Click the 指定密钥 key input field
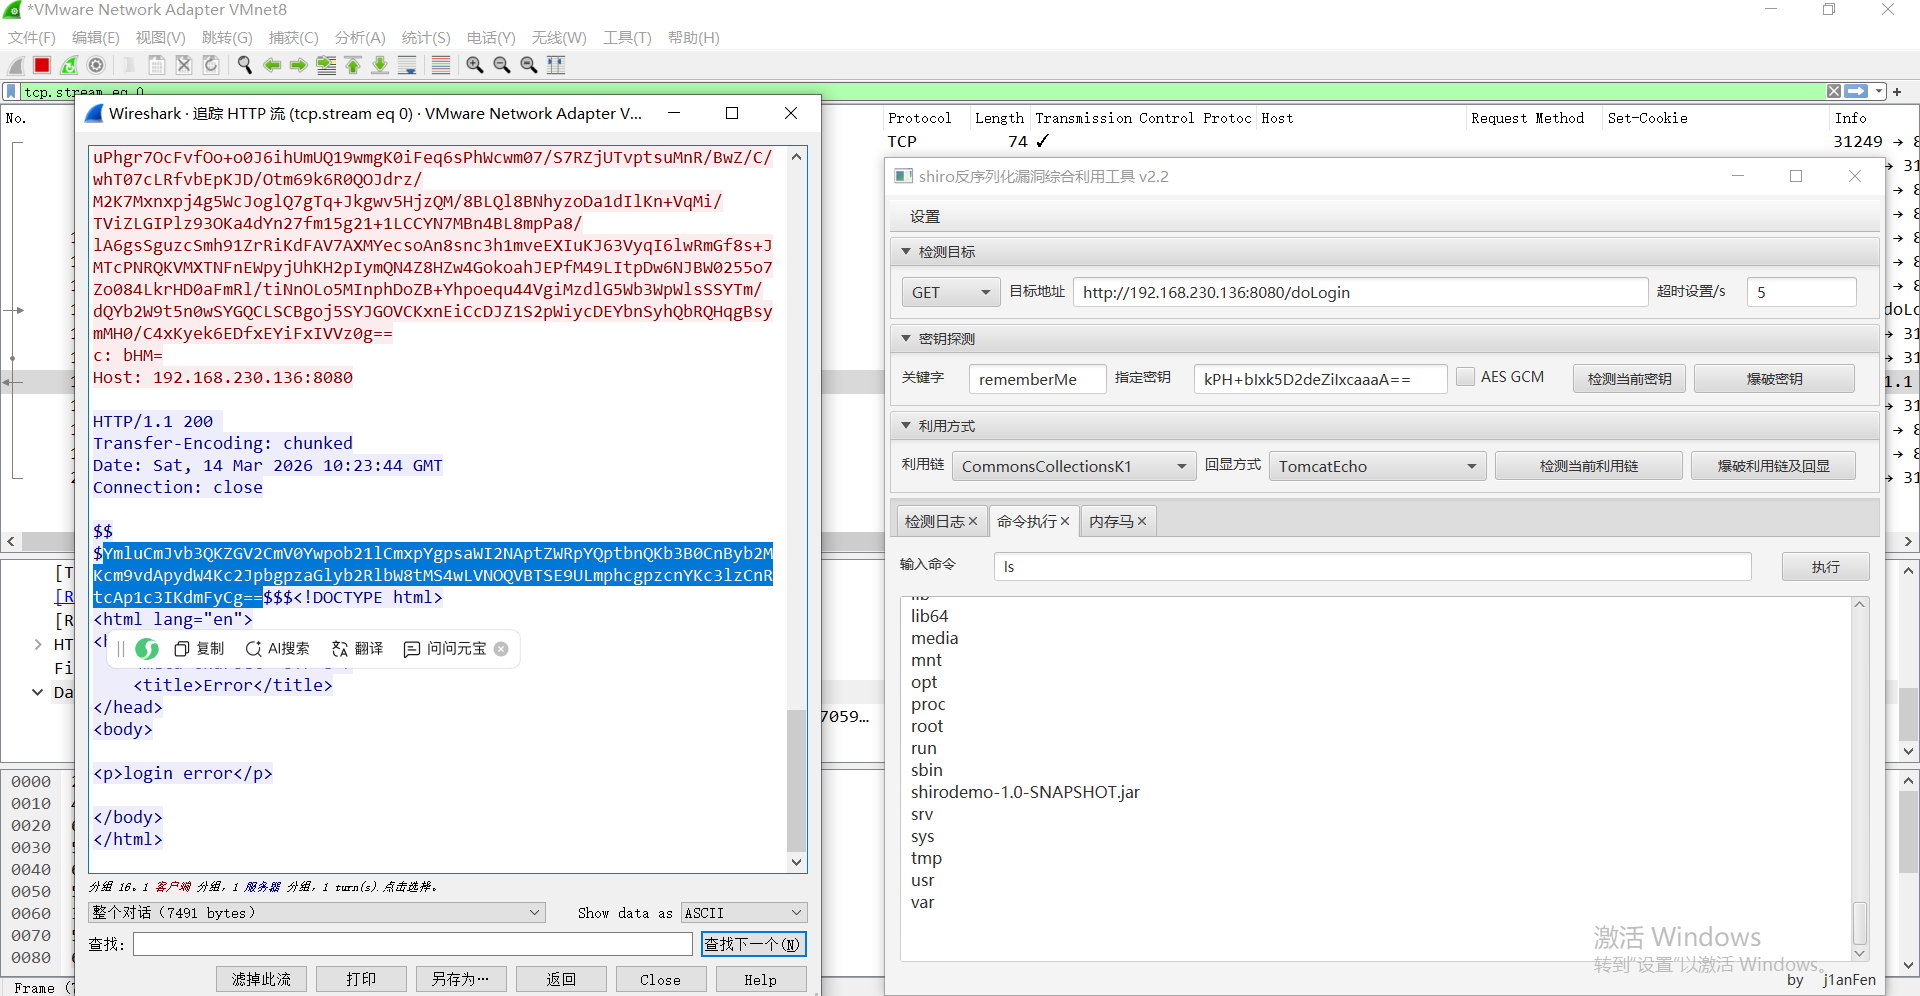 1320,379
